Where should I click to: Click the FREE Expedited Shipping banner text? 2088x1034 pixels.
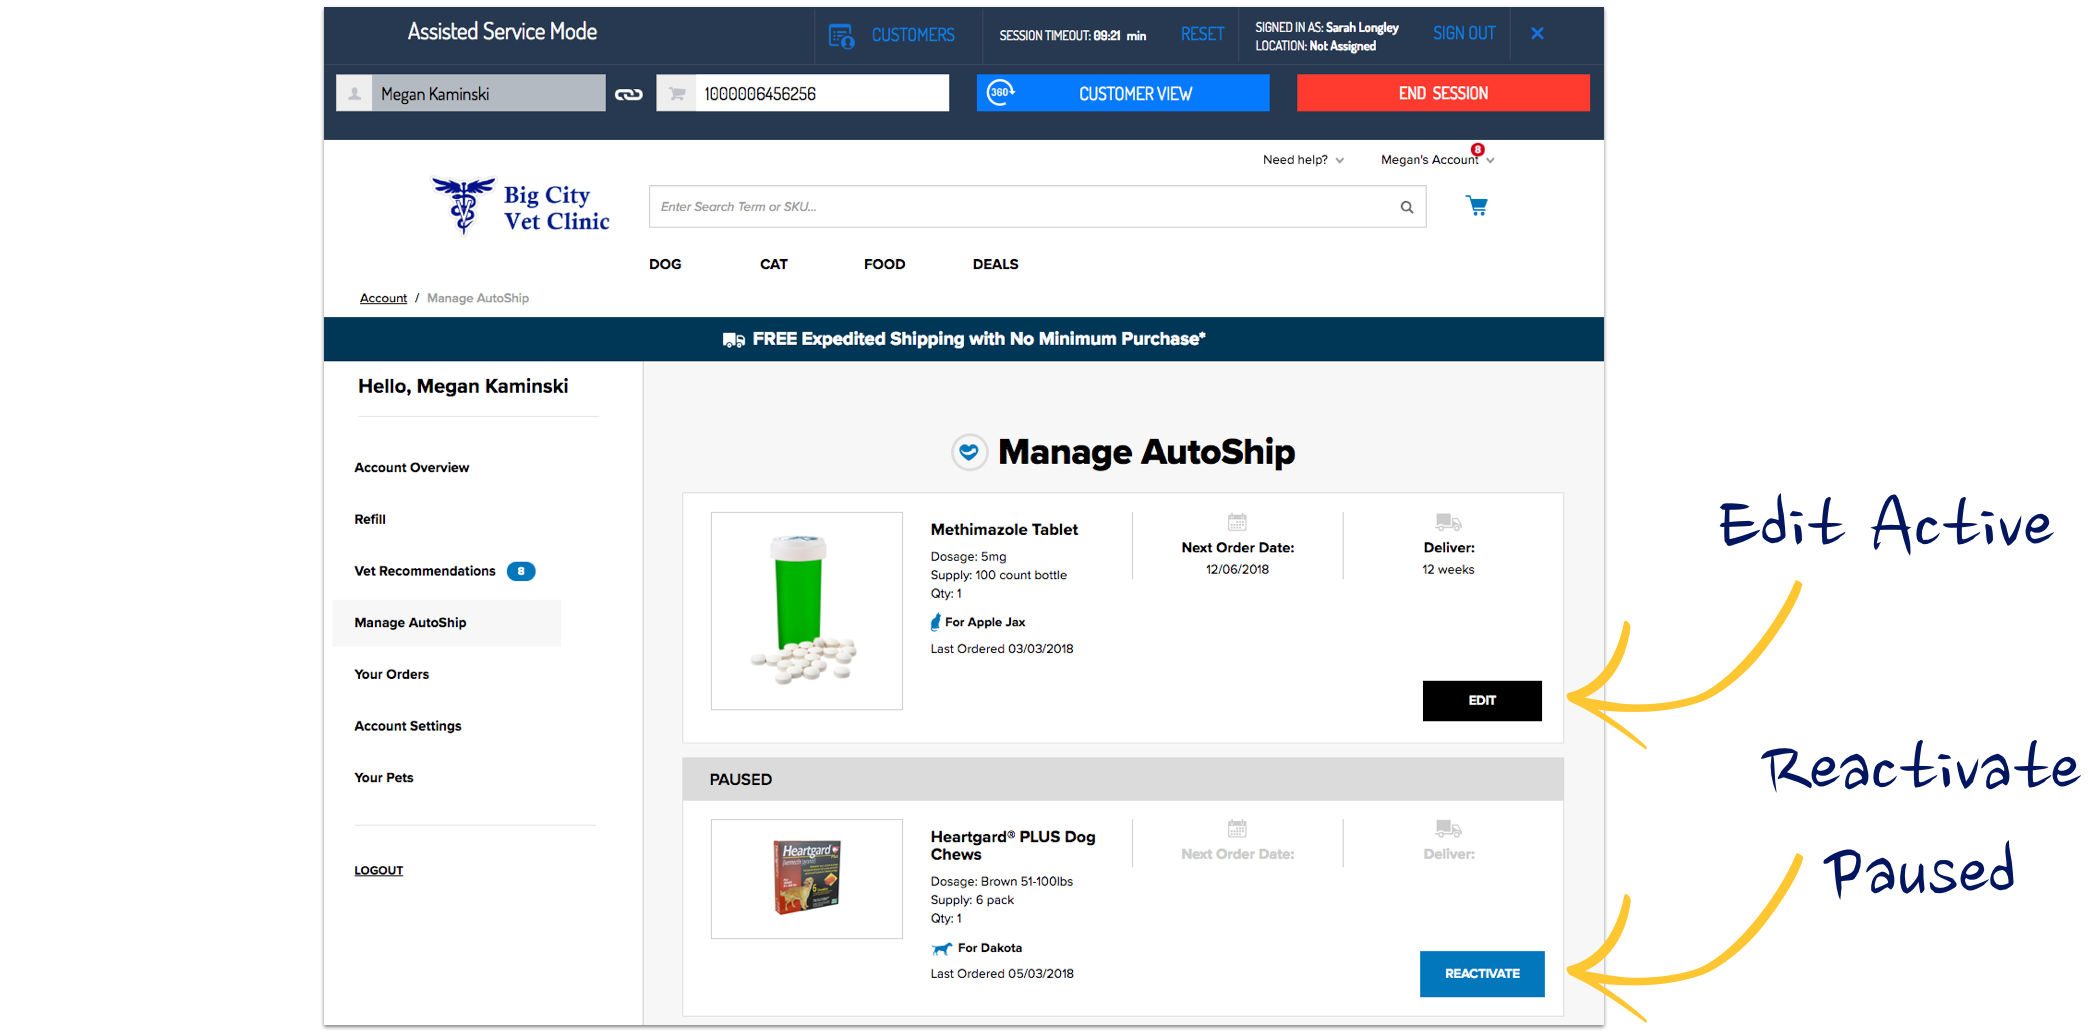click(x=979, y=339)
